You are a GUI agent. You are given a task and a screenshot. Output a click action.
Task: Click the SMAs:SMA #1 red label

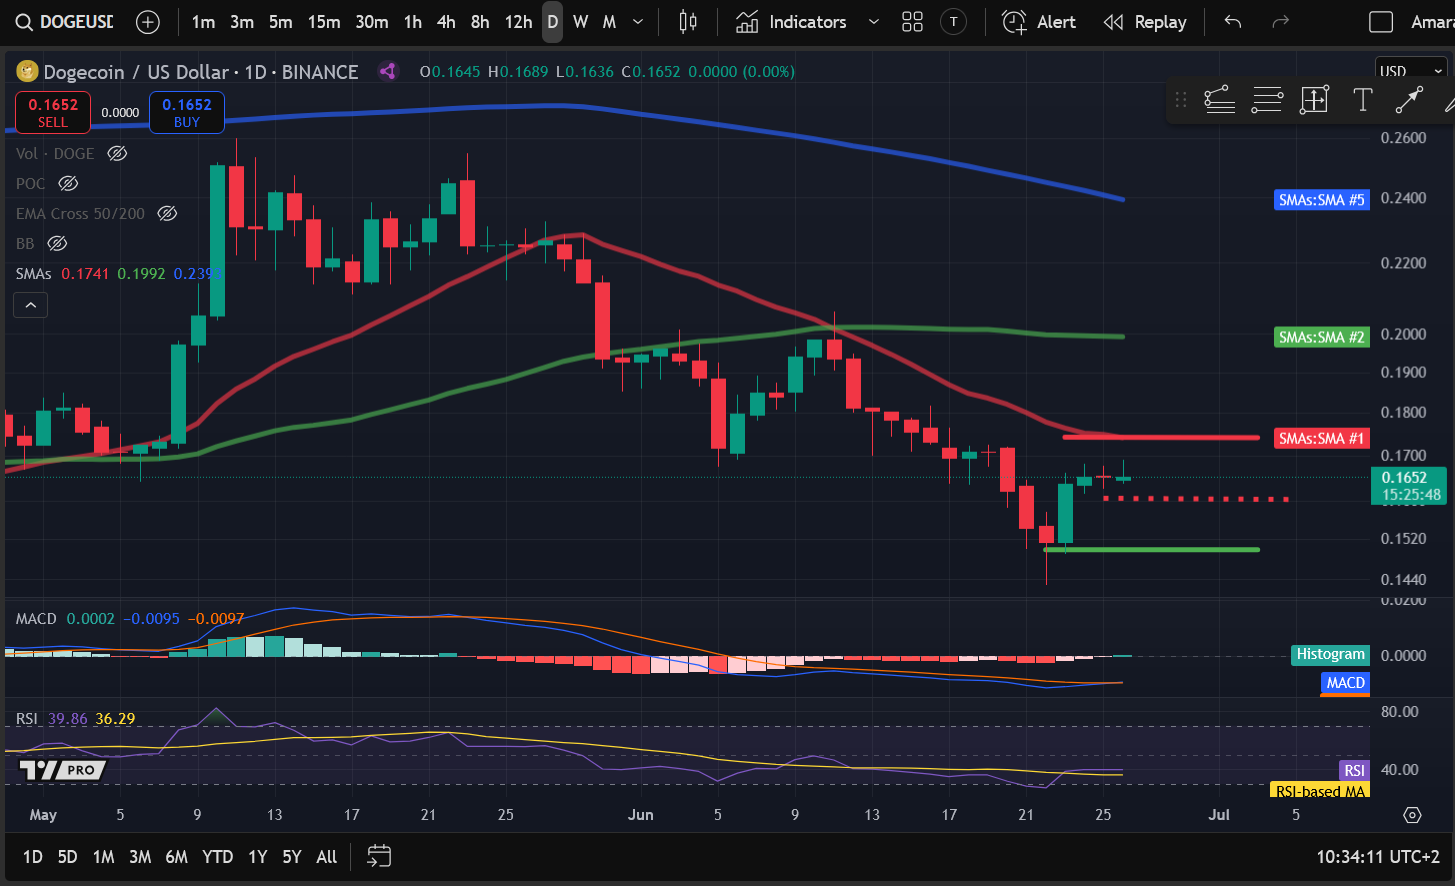pos(1321,438)
